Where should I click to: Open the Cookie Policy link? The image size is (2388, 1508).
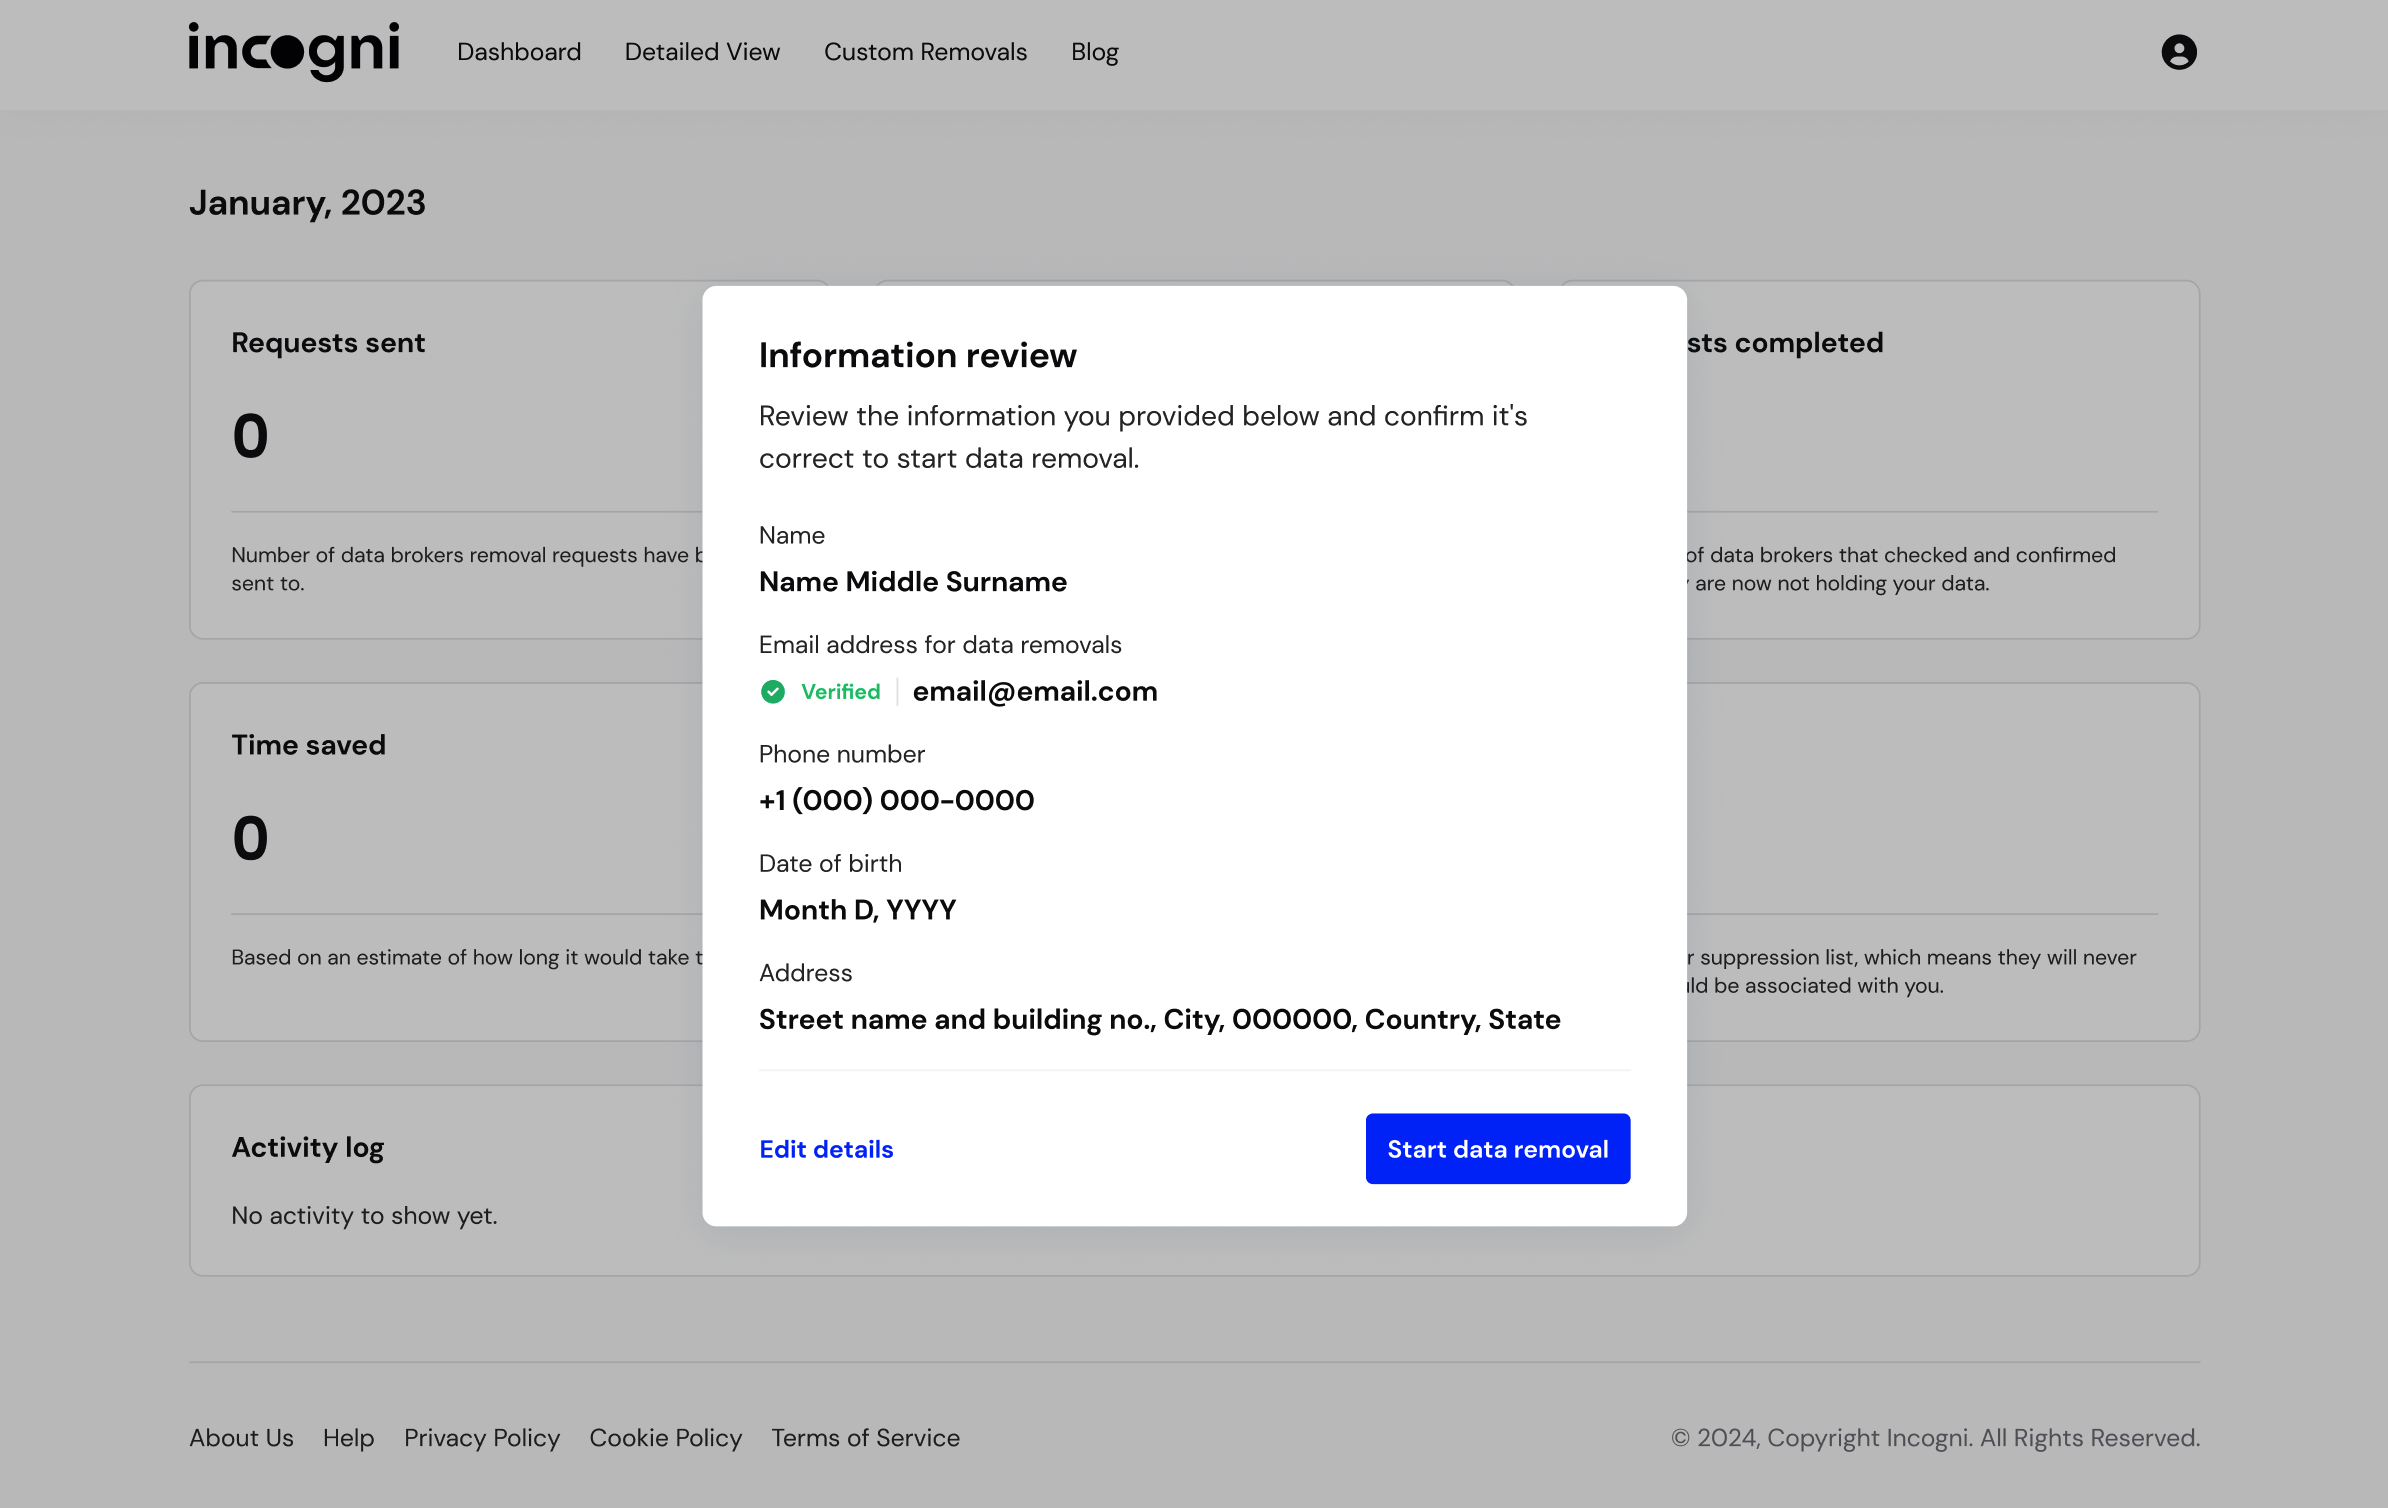(665, 1437)
